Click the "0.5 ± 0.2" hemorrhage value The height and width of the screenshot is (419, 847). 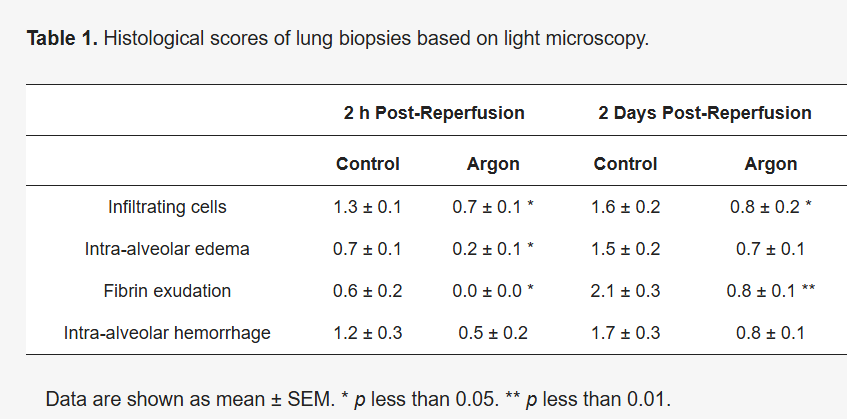493,333
